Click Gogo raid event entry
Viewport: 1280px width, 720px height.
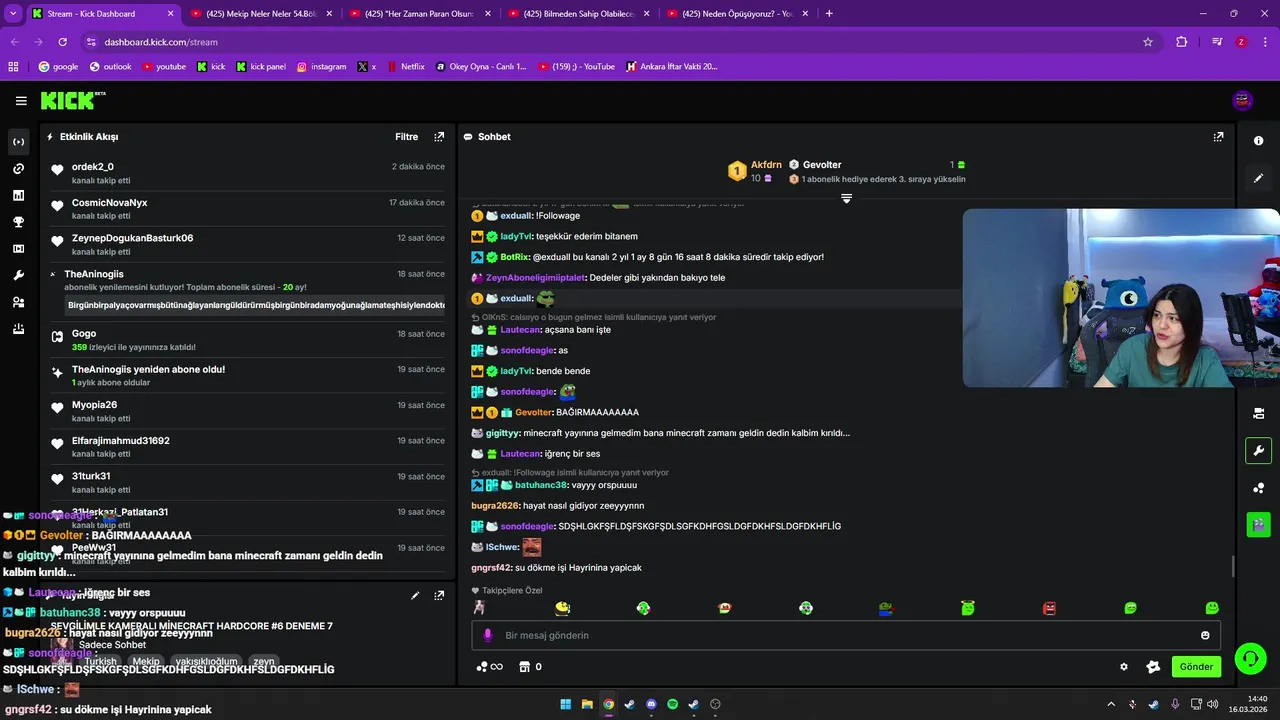point(248,340)
